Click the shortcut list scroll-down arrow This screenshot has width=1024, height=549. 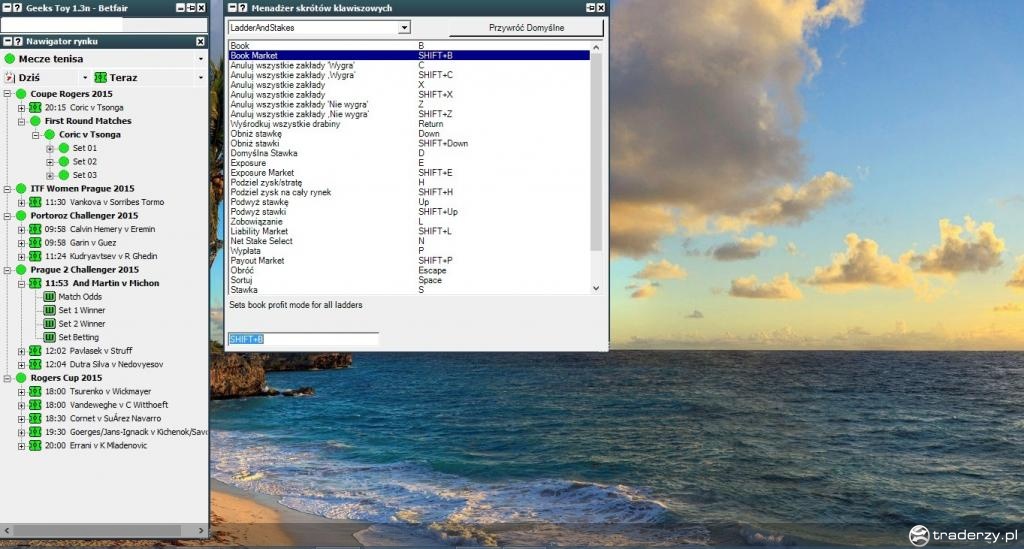(x=596, y=288)
